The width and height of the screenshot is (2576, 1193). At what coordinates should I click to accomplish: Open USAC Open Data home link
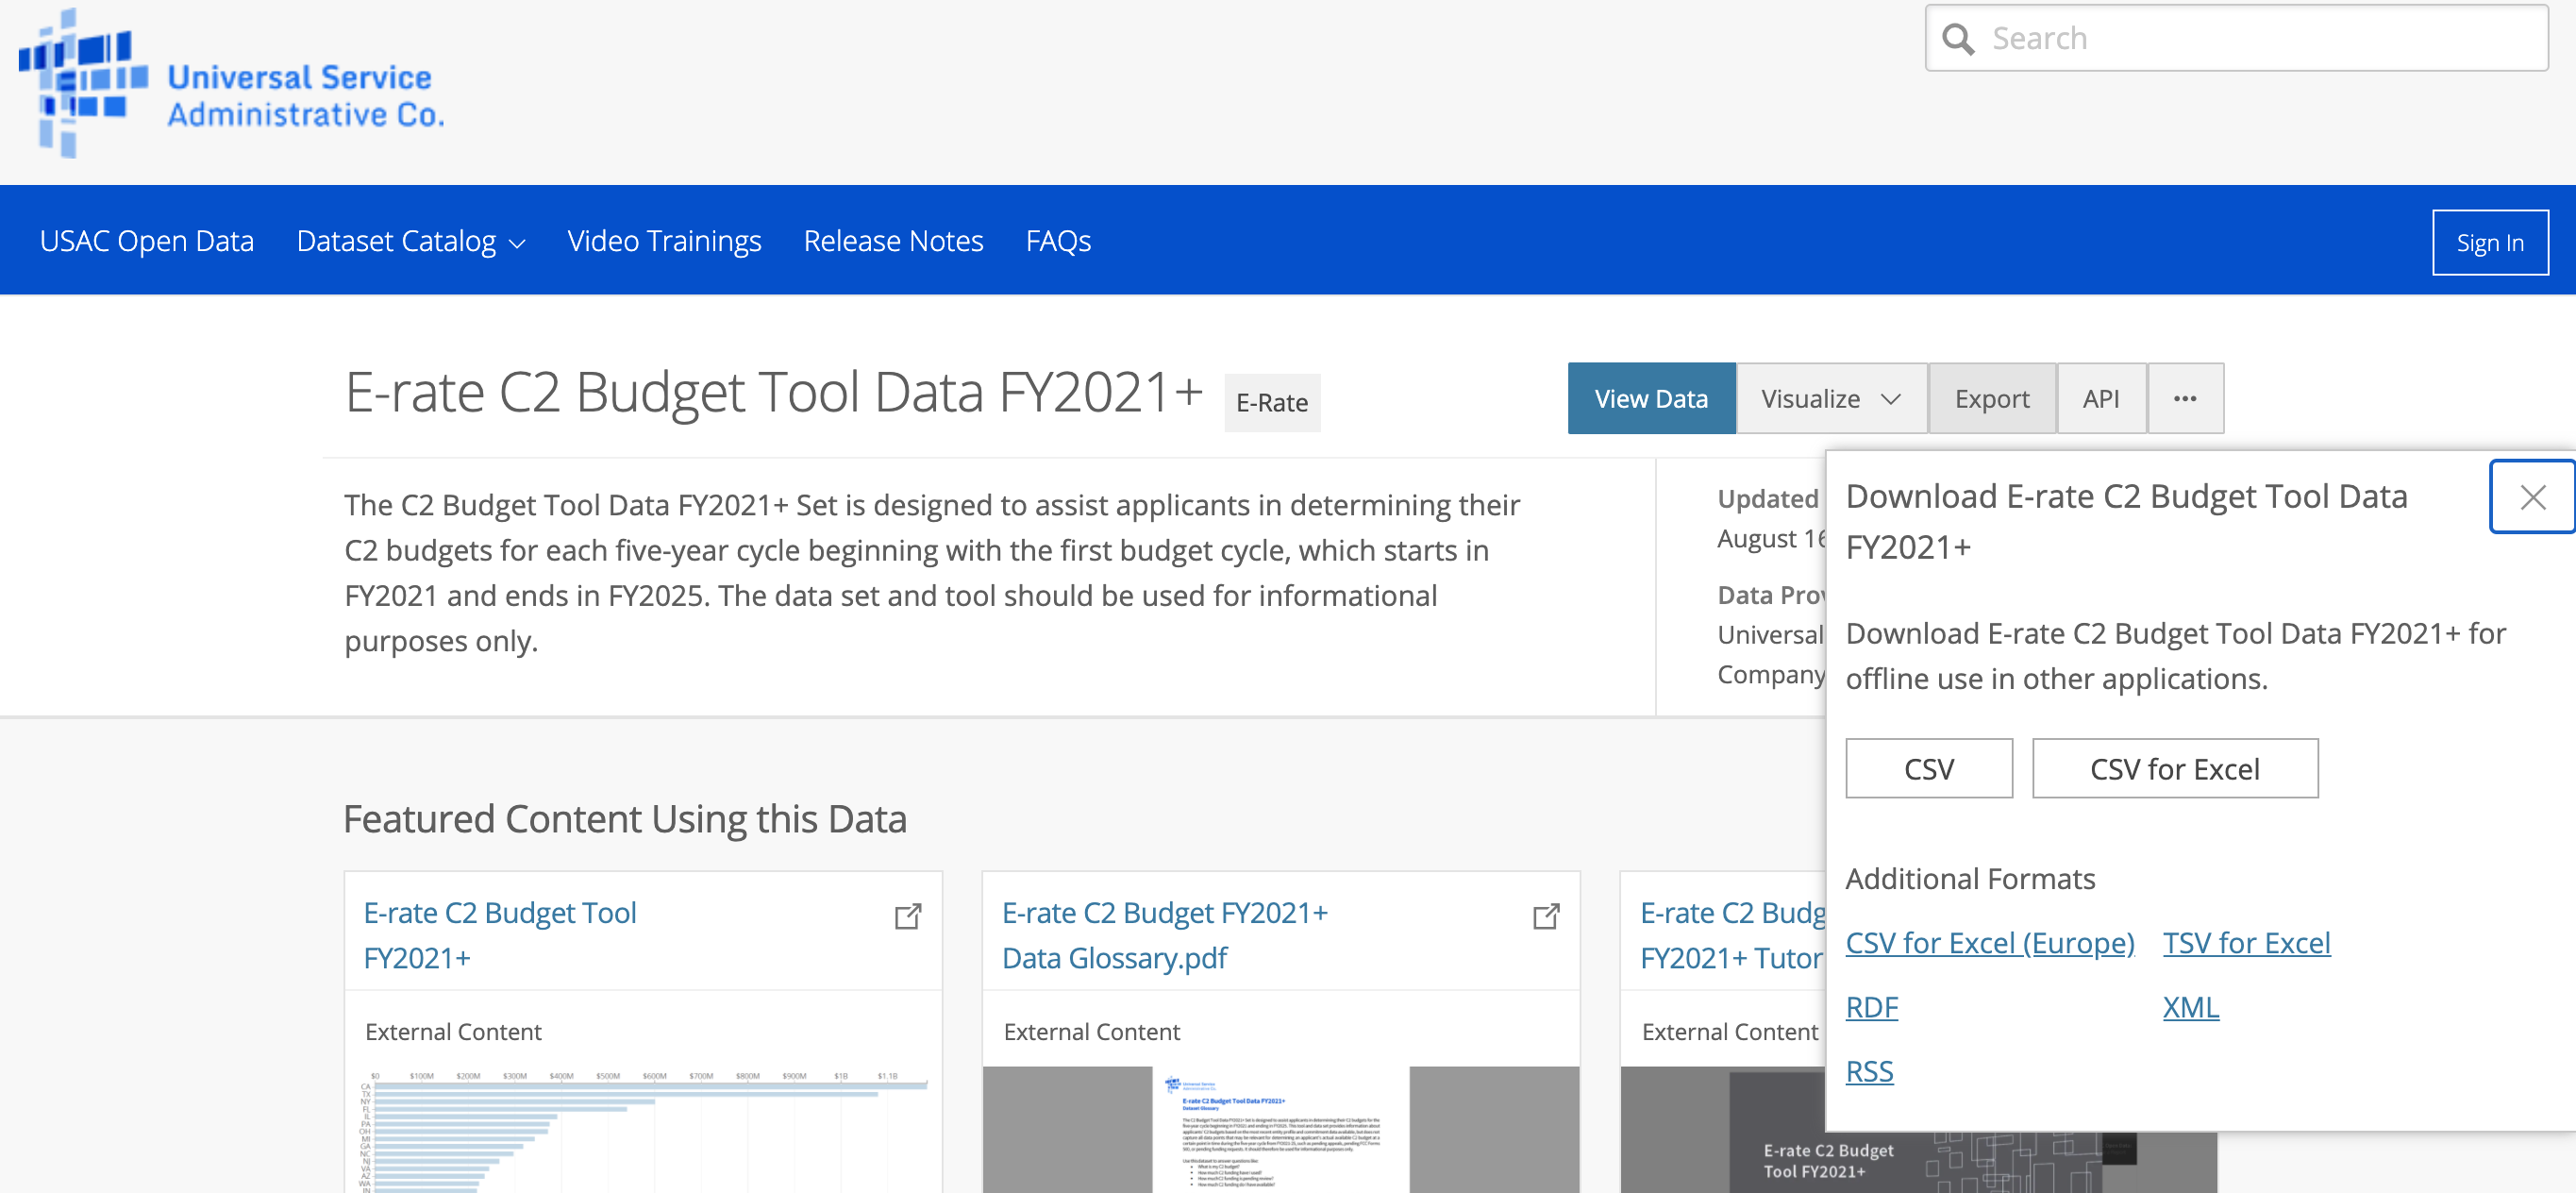click(147, 241)
